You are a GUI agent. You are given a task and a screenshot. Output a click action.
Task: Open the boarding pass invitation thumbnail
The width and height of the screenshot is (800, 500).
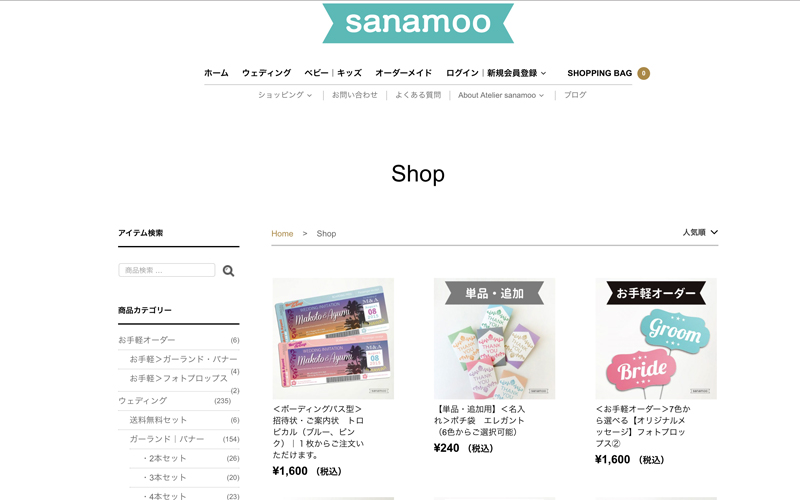point(333,338)
